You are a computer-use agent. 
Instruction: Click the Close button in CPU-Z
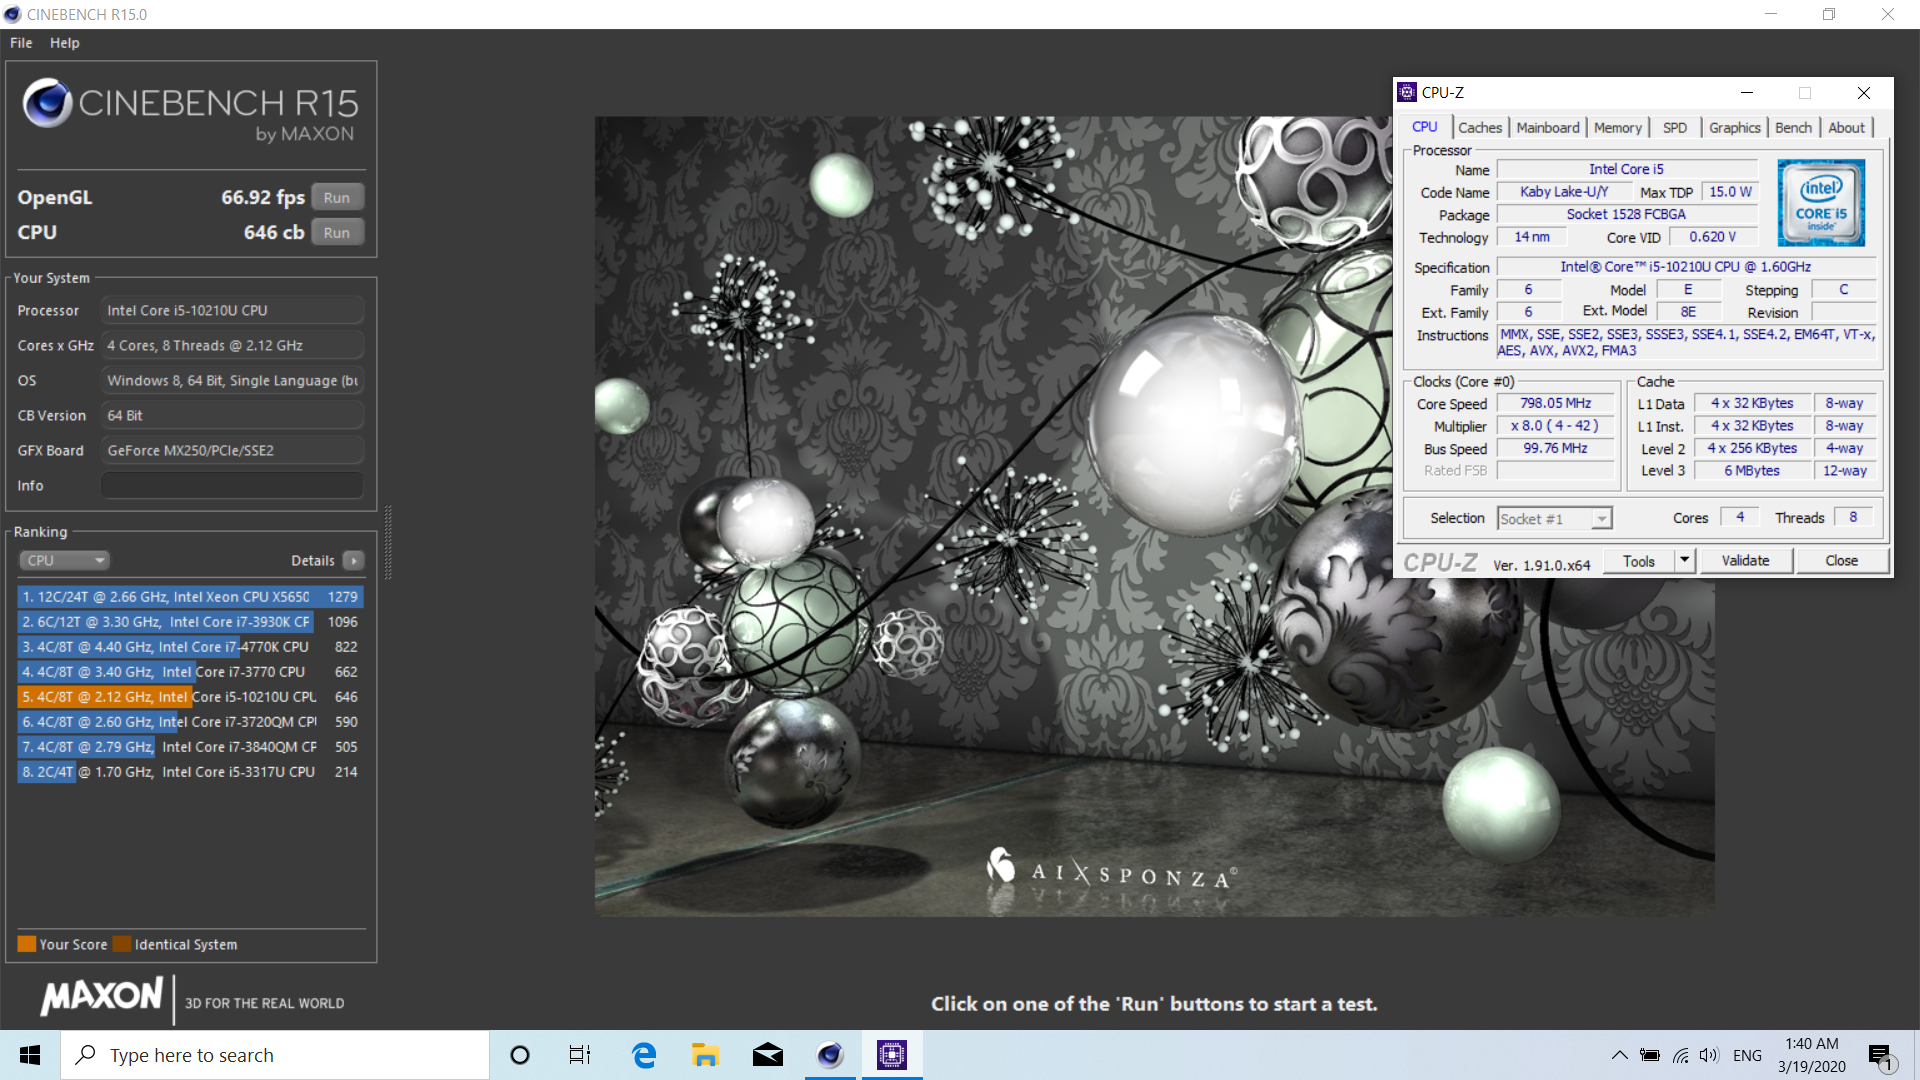[x=1841, y=561]
